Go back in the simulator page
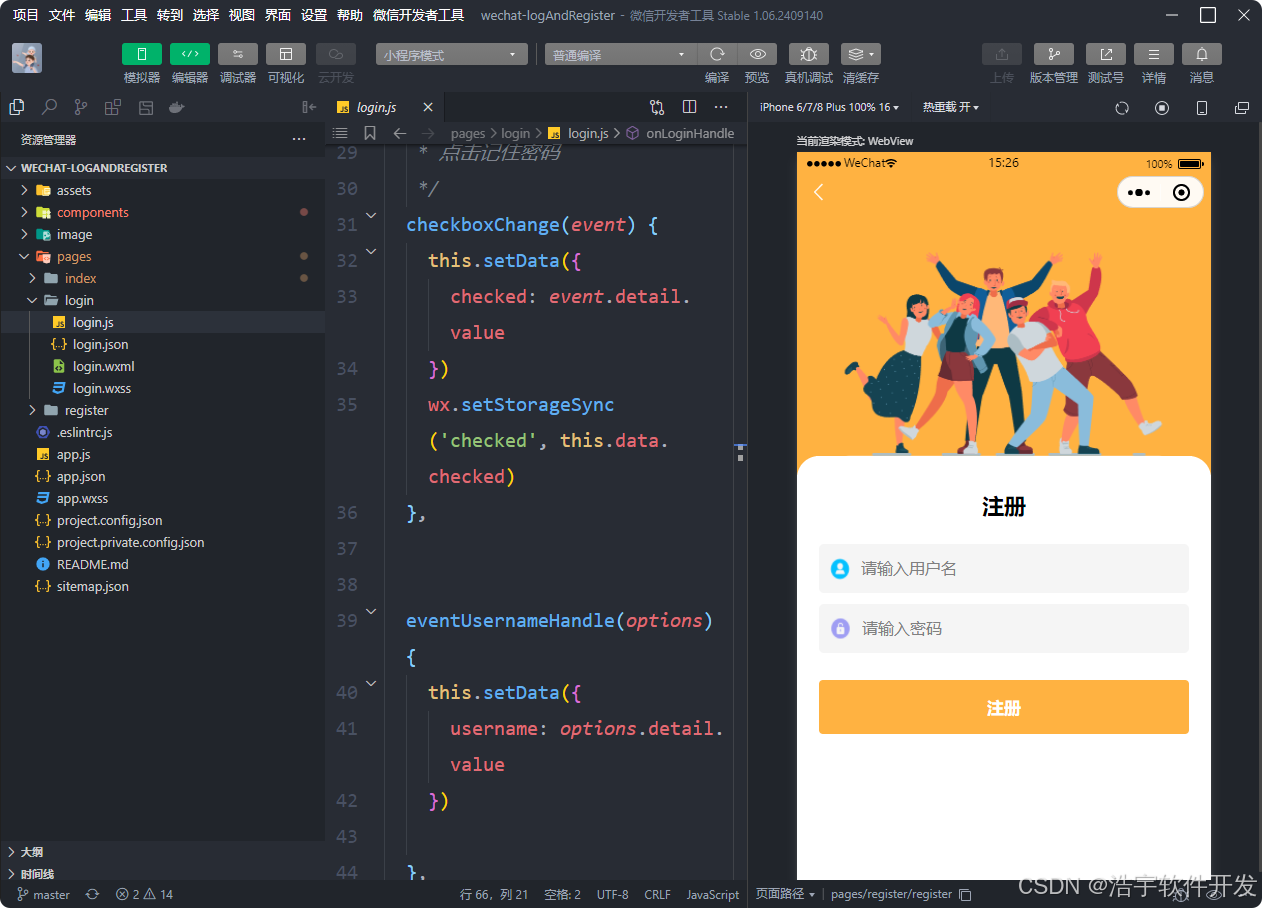 pos(818,192)
